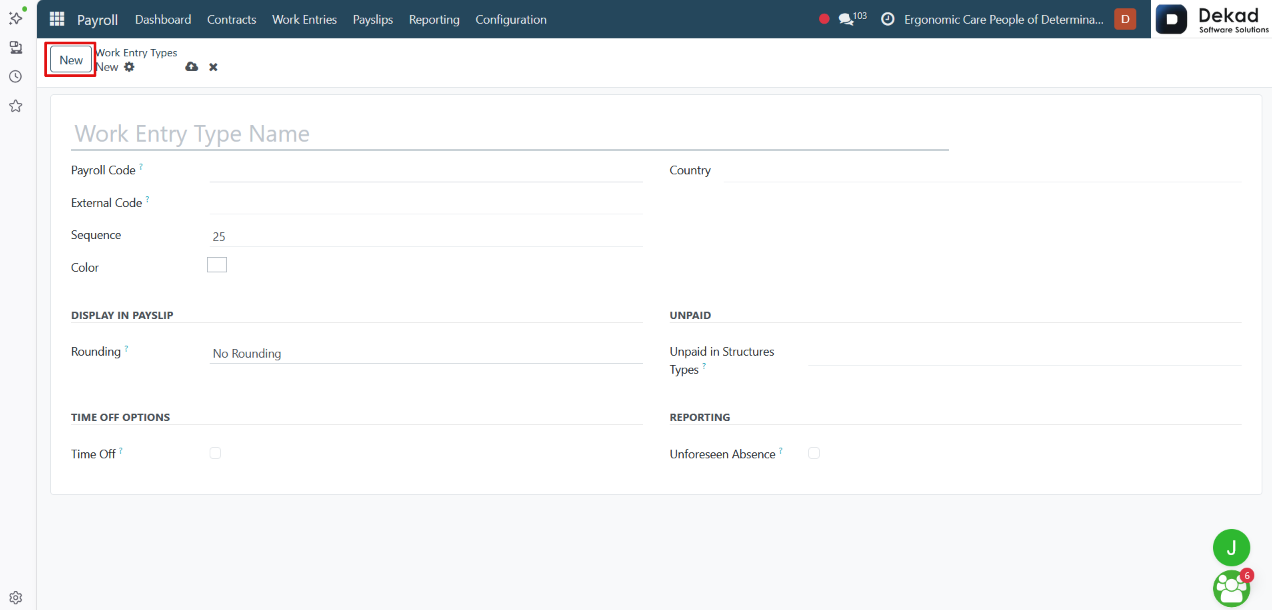This screenshot has width=1272, height=610.
Task: Click into Work Entry Type Name field
Action: pos(509,134)
